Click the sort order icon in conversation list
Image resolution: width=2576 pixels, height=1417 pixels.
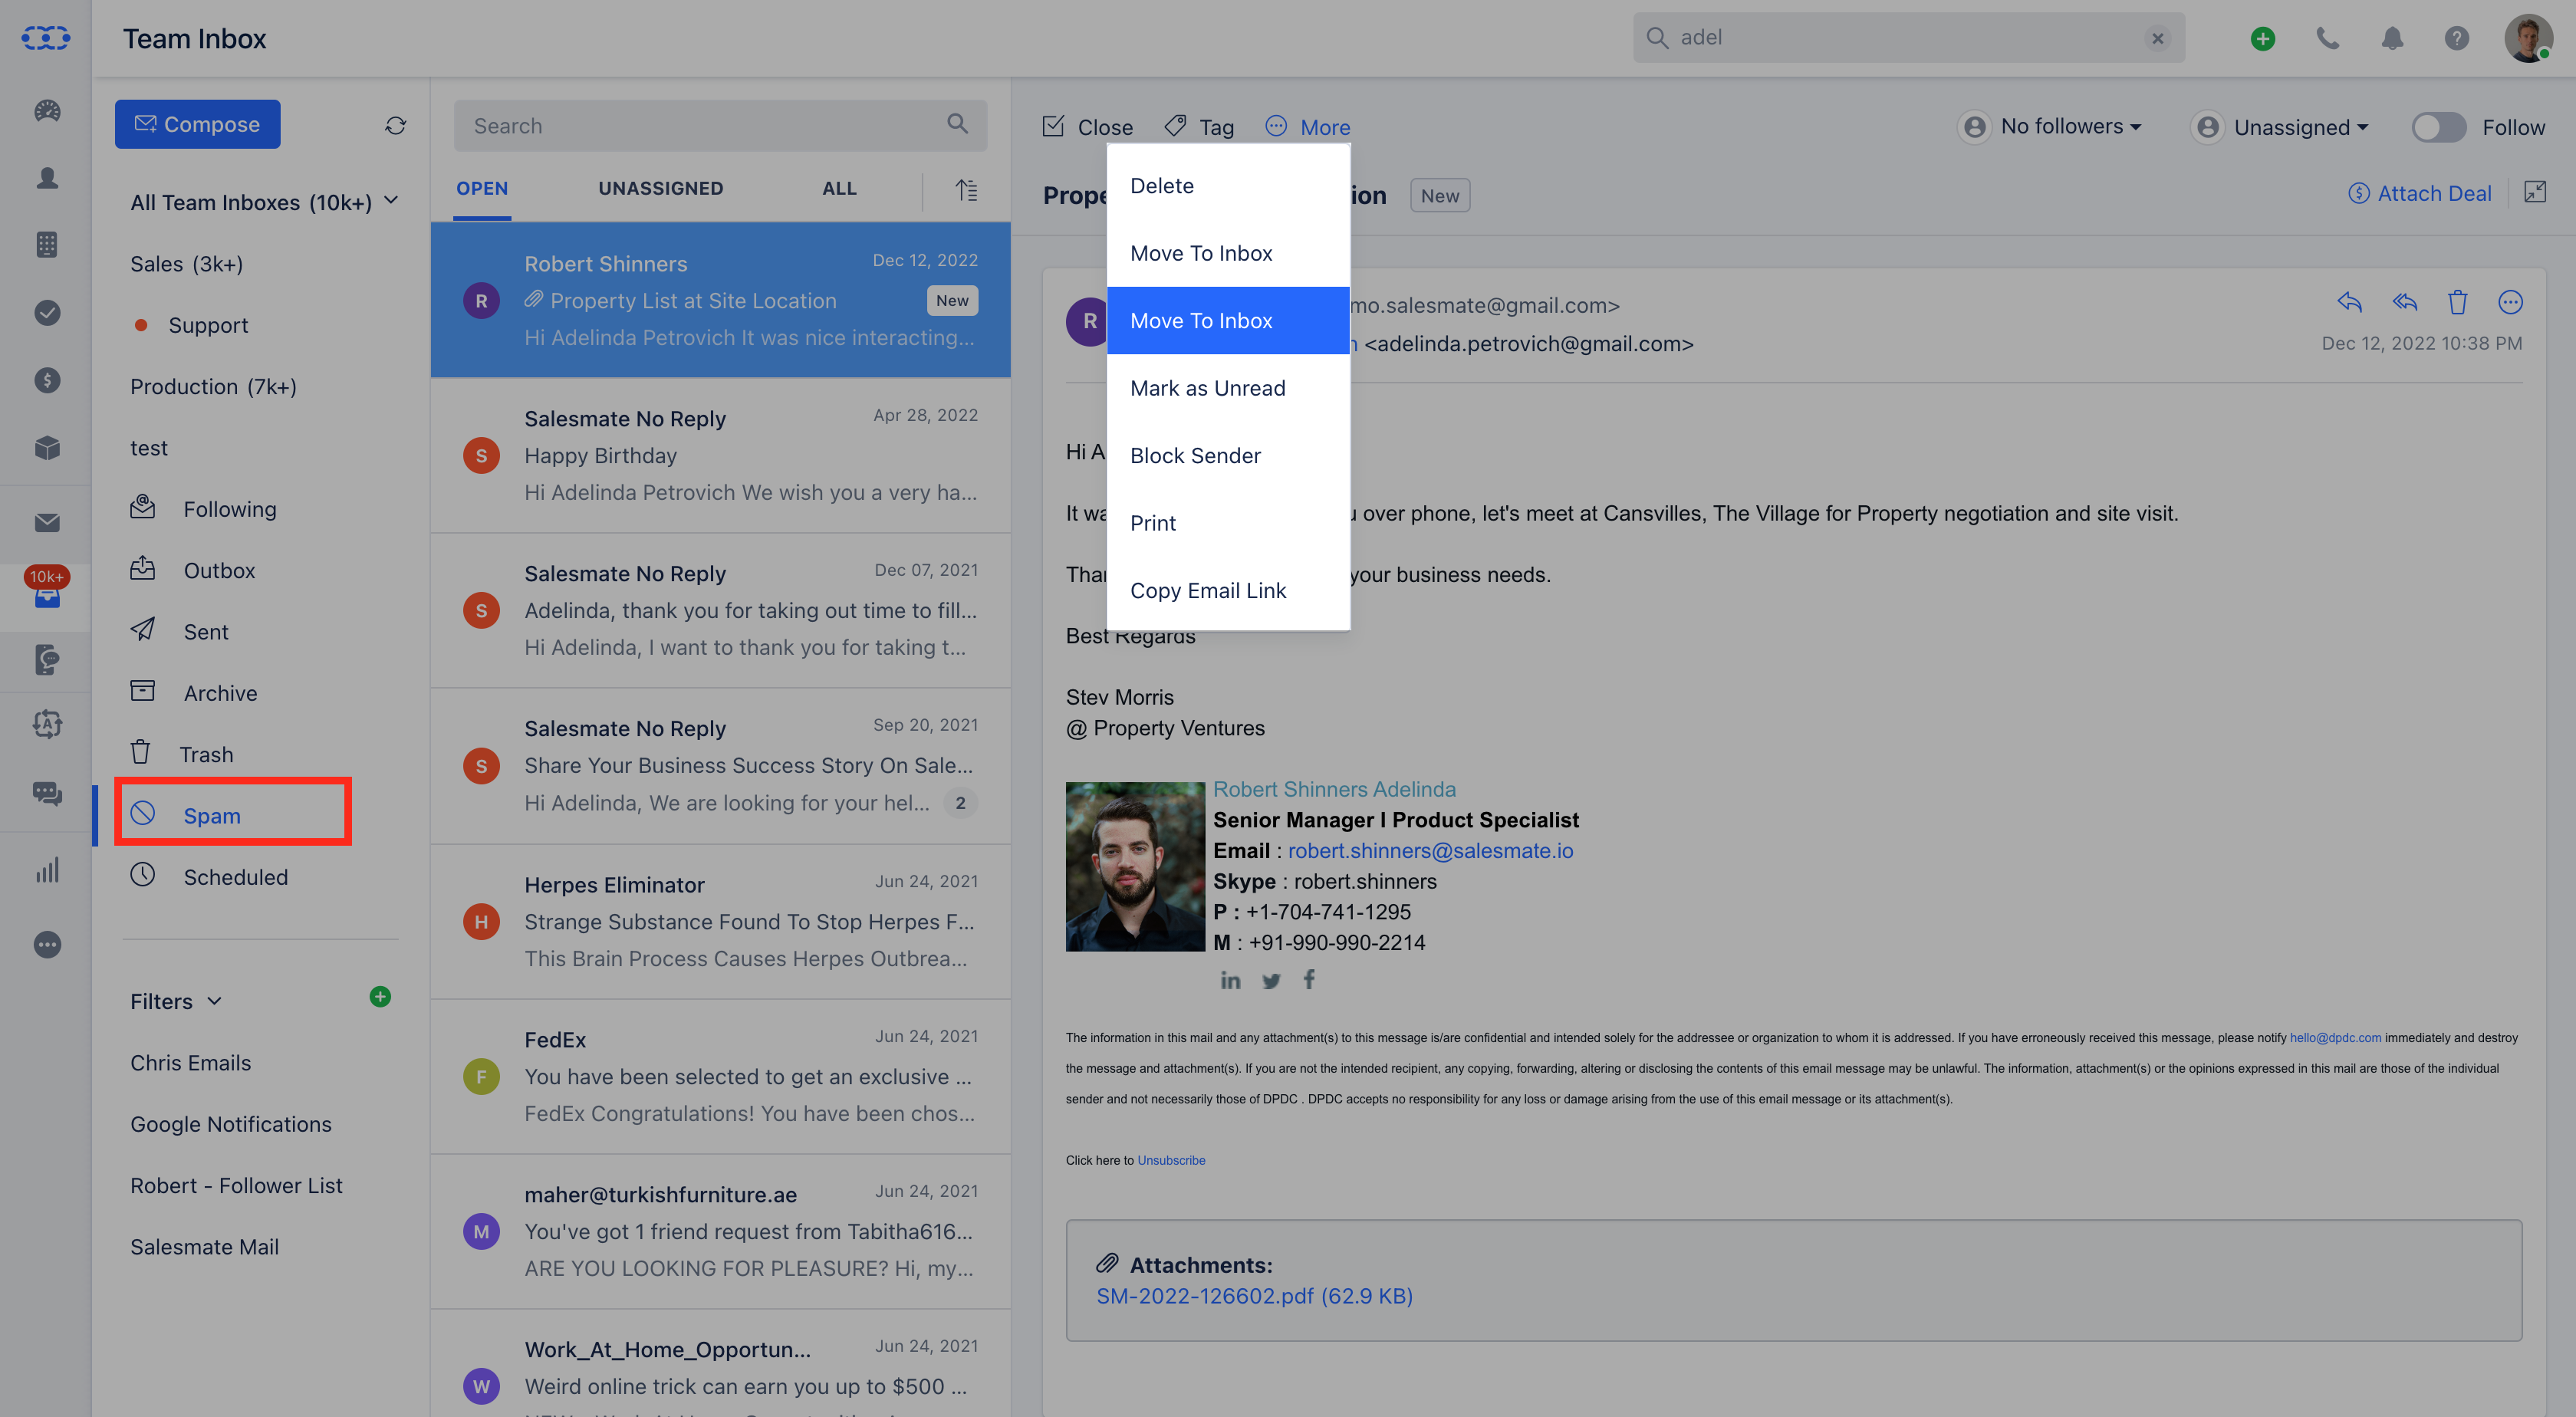pos(966,190)
